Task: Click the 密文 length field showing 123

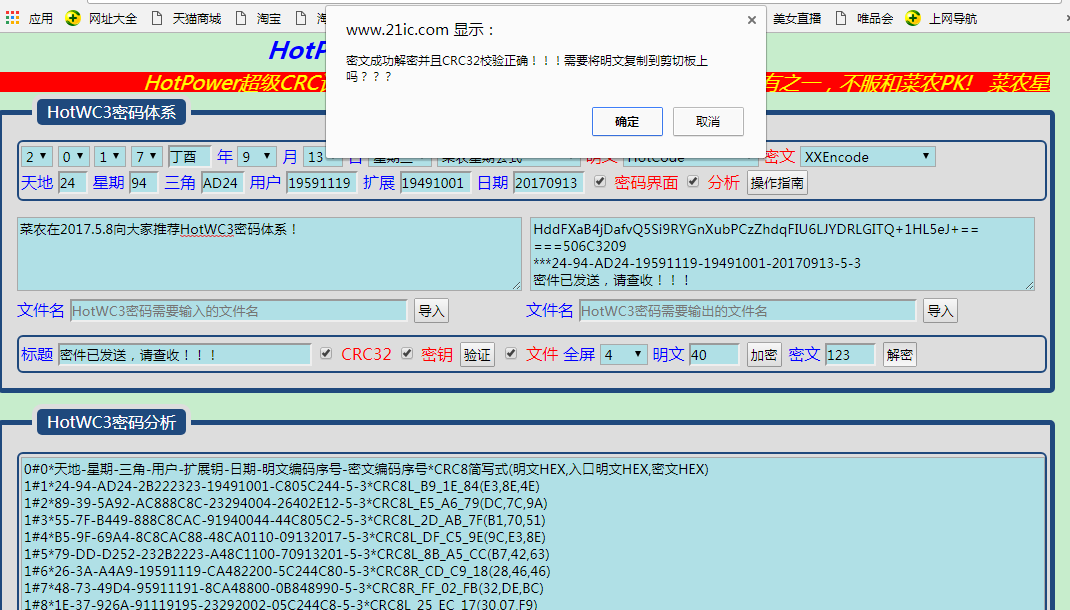Action: 850,355
